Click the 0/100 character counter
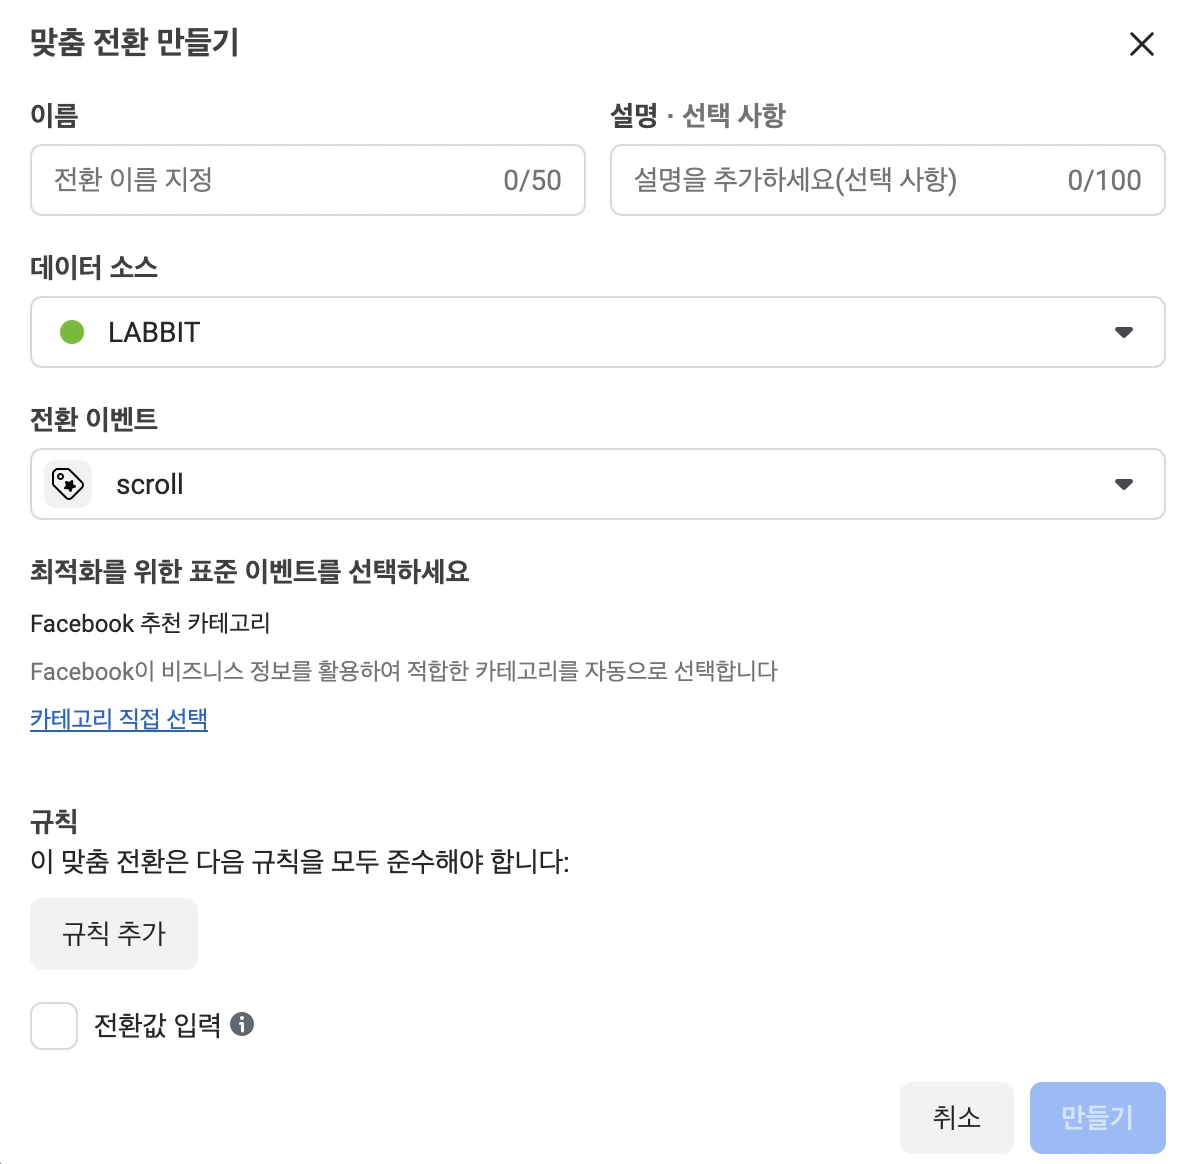Image resolution: width=1190 pixels, height=1164 pixels. coord(1104,181)
